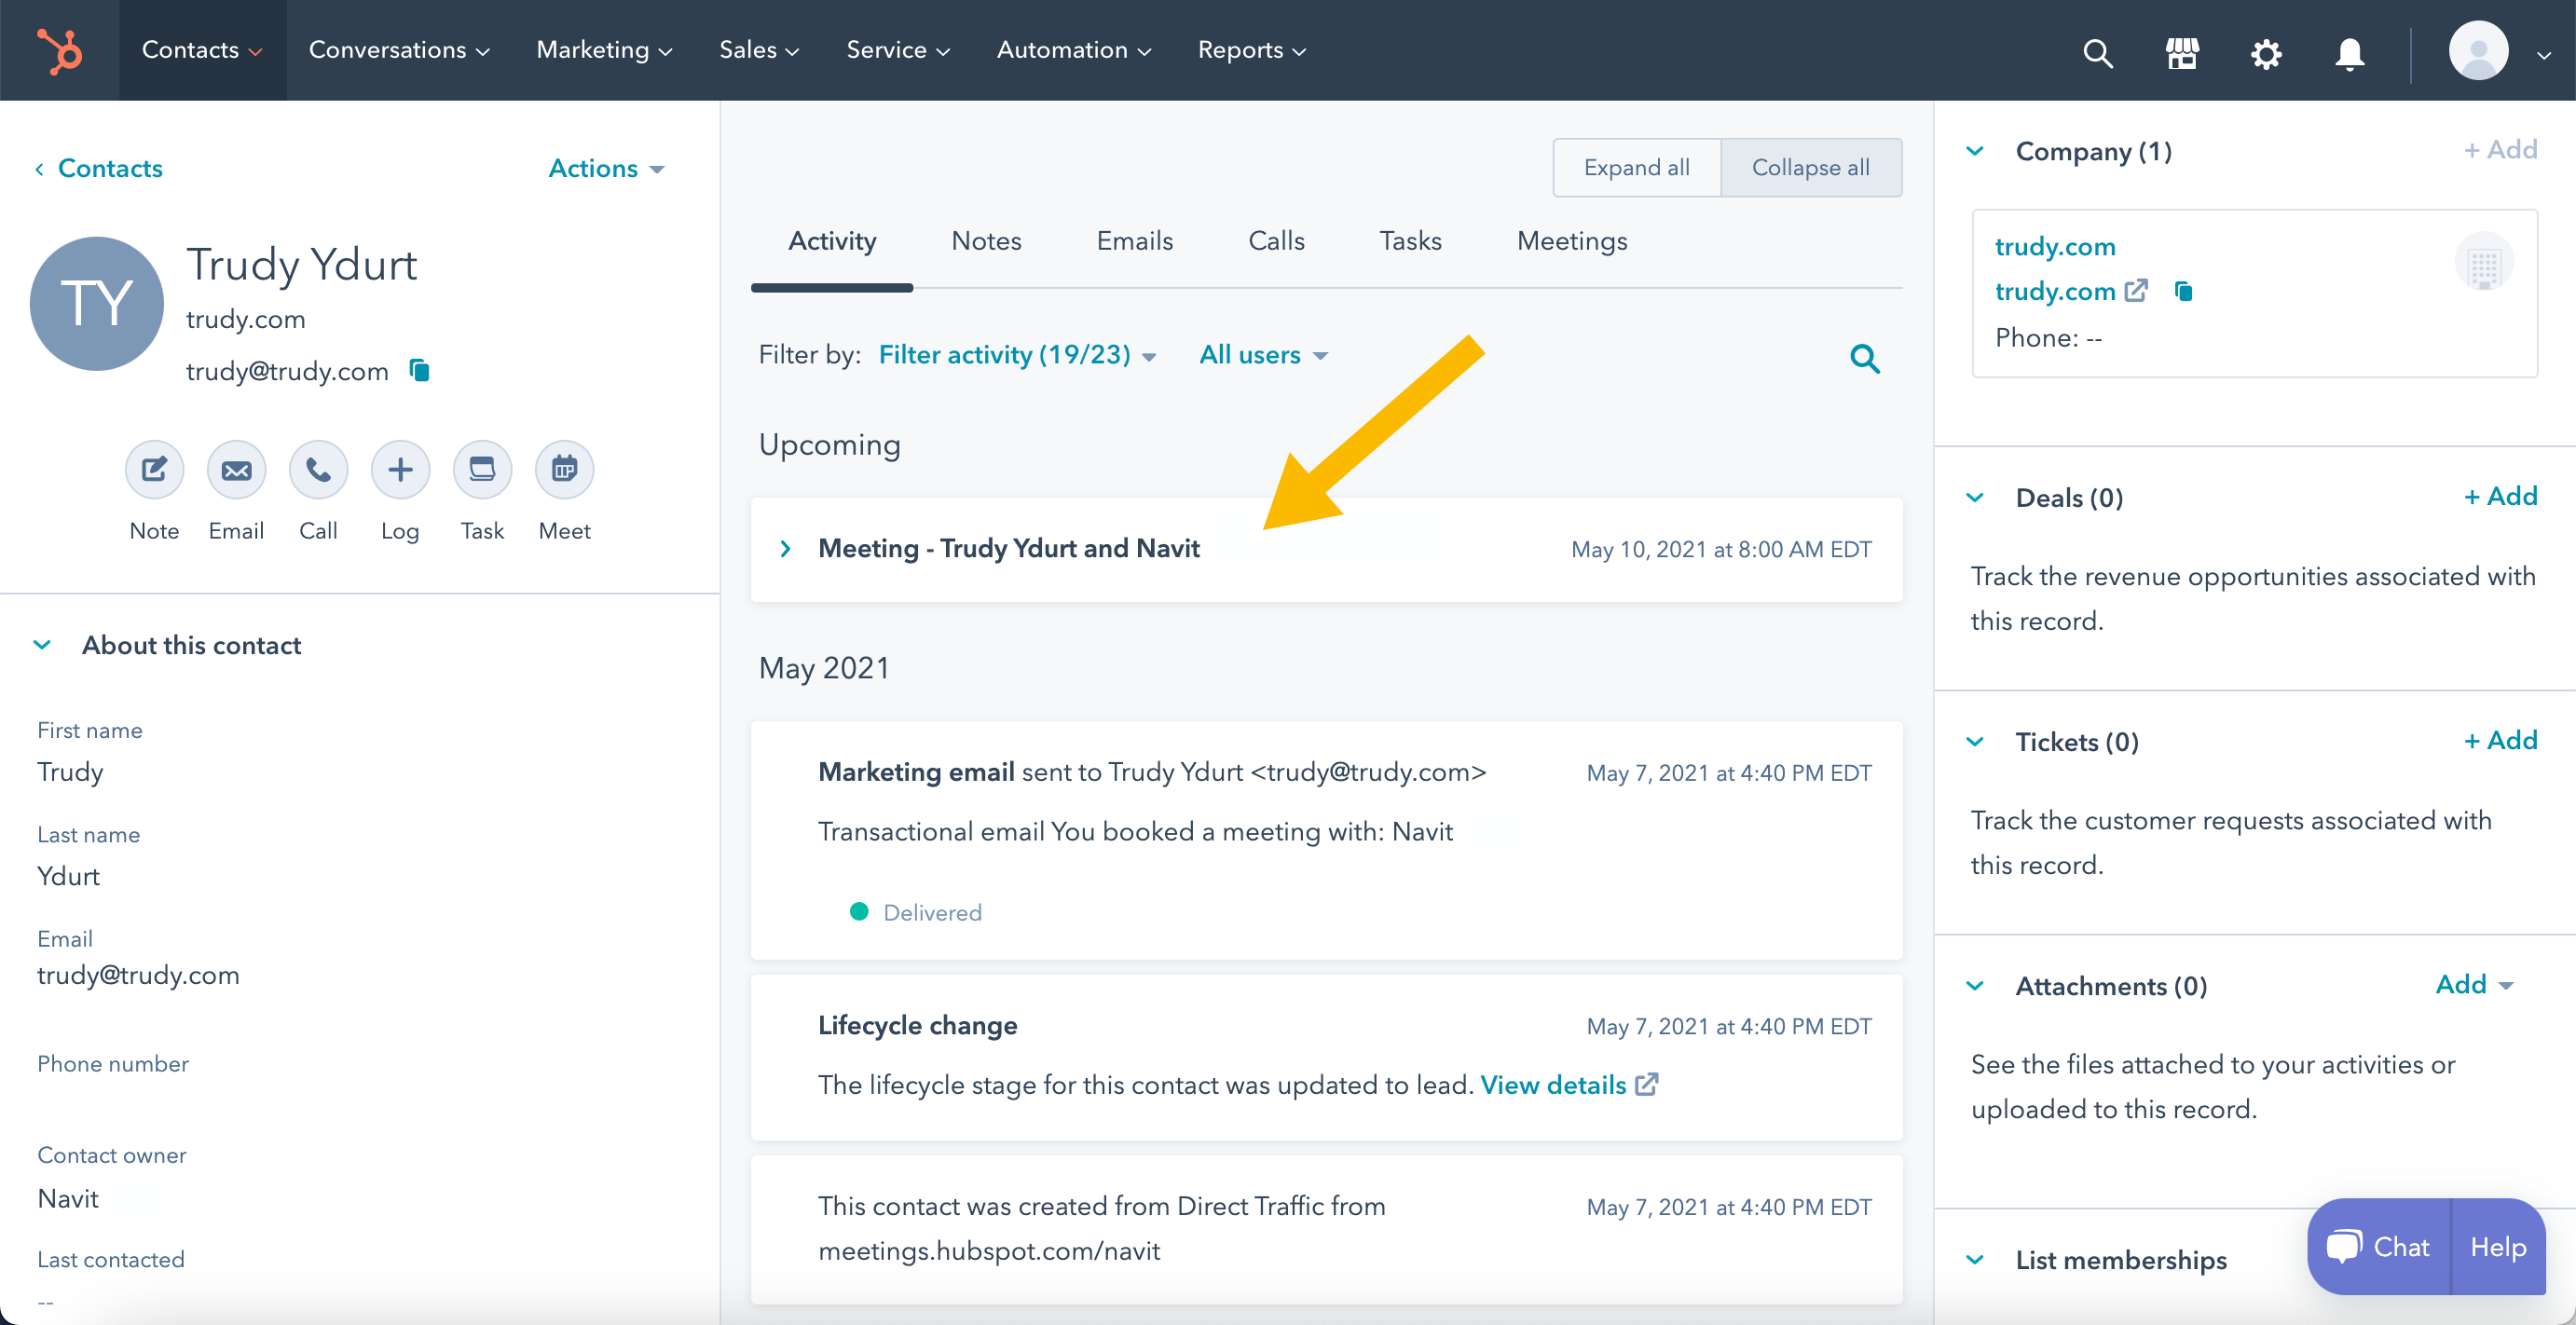Search the activity timeline magnifier

coord(1864,358)
